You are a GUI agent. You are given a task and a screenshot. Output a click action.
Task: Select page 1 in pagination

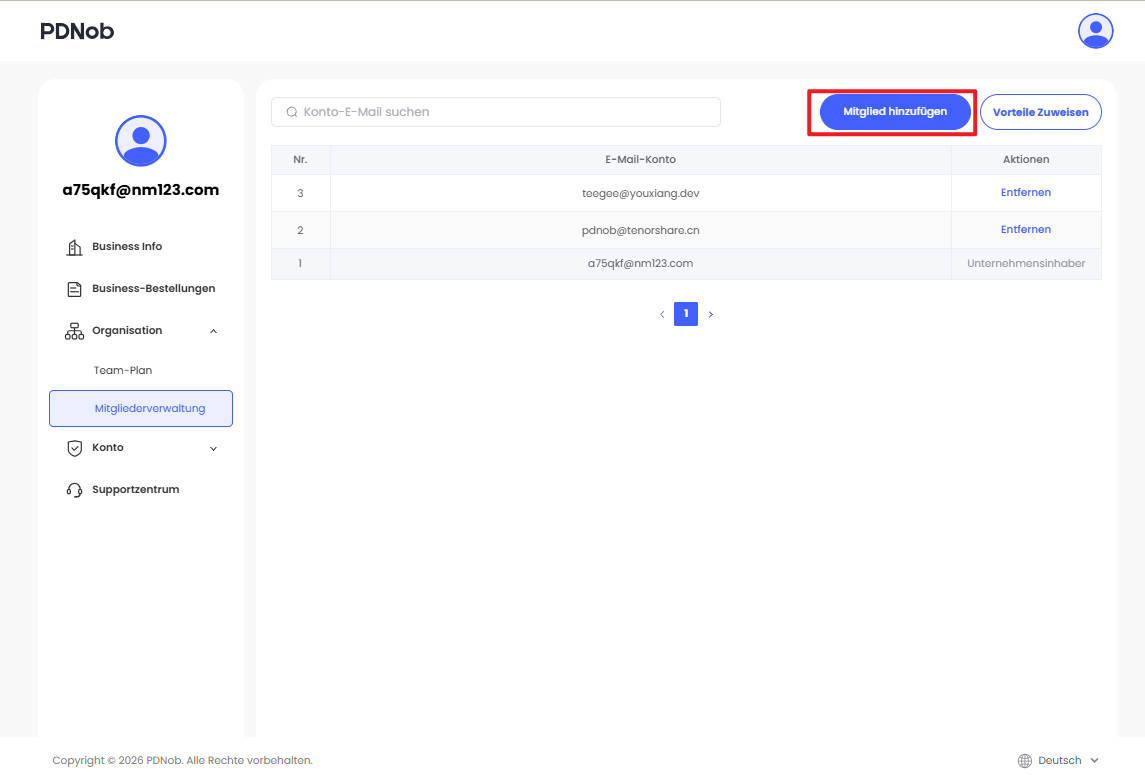click(x=686, y=313)
